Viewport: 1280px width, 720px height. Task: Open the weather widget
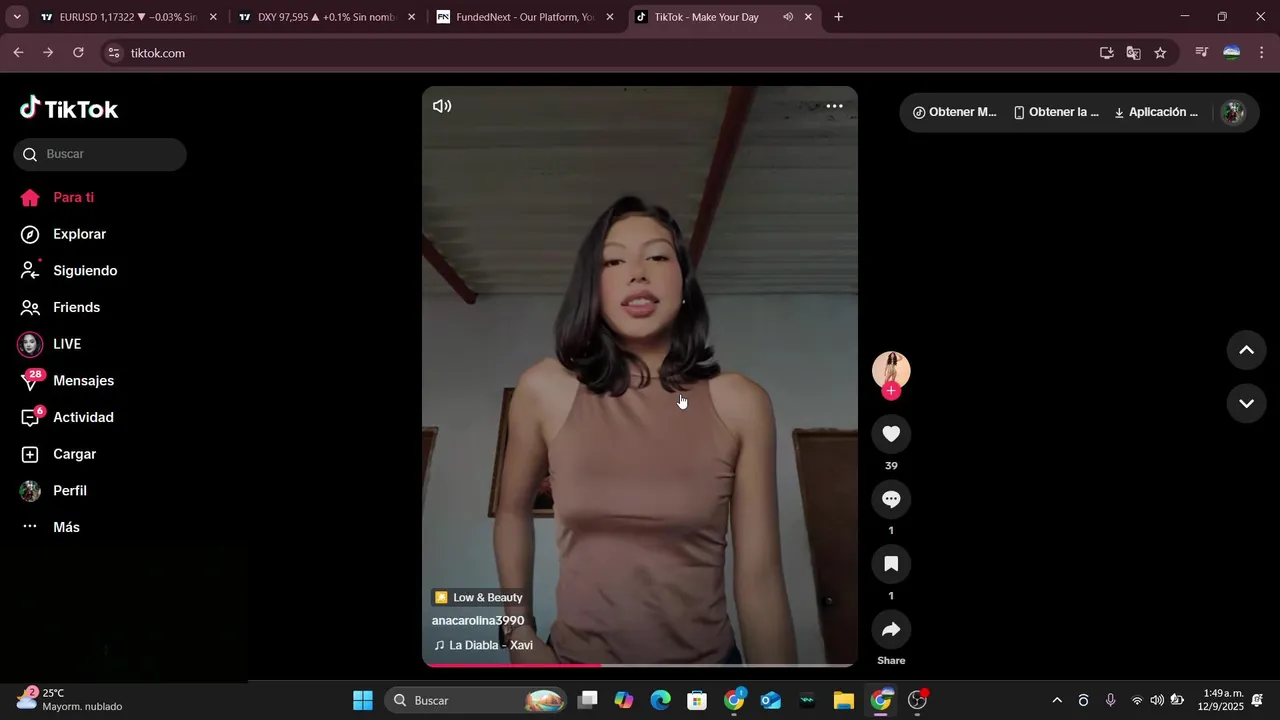(x=70, y=700)
